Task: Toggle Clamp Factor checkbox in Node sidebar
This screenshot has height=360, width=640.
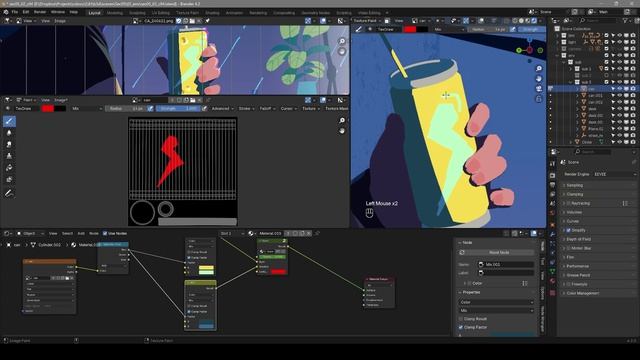Action: pyautogui.click(x=461, y=327)
